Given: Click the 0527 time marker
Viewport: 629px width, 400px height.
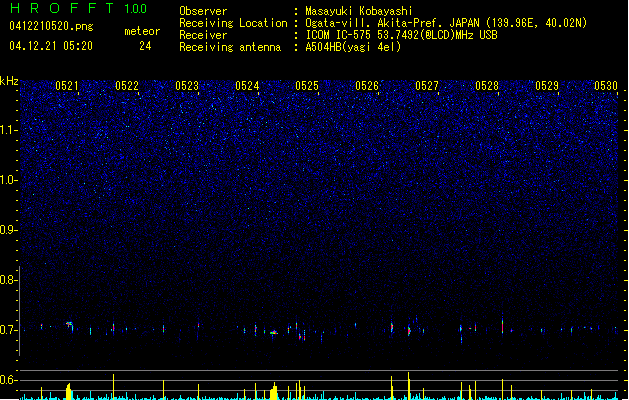Looking at the screenshot, I should click(x=427, y=86).
